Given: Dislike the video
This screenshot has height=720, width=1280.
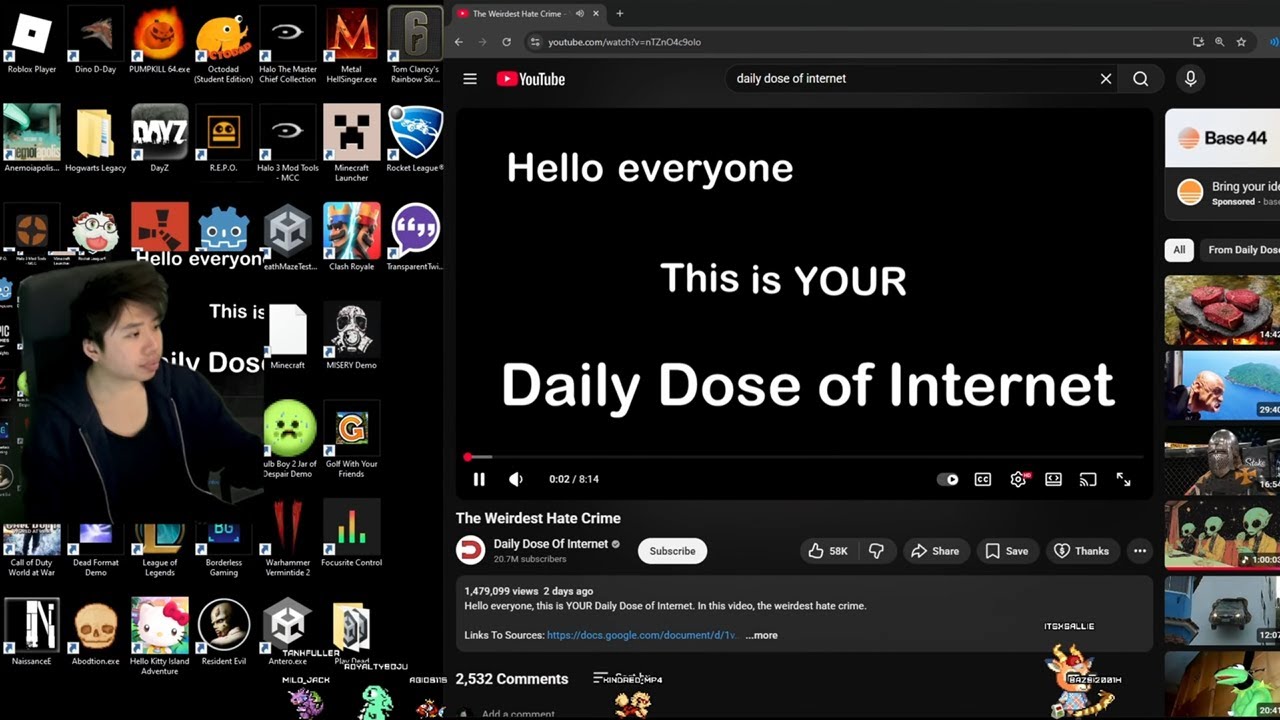Looking at the screenshot, I should tap(877, 551).
